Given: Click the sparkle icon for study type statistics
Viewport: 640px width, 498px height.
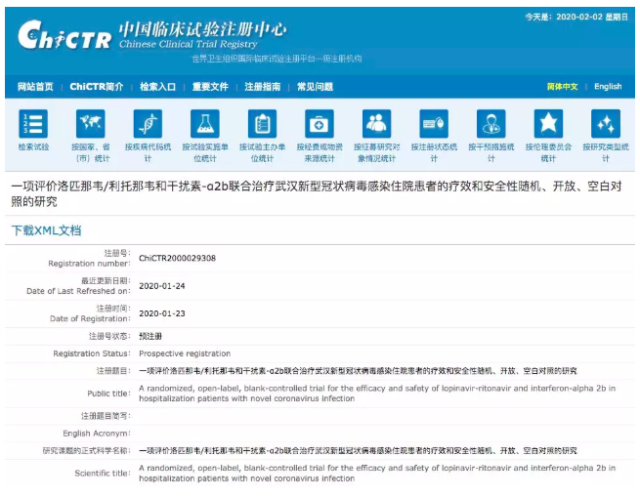Looking at the screenshot, I should pos(605,124).
